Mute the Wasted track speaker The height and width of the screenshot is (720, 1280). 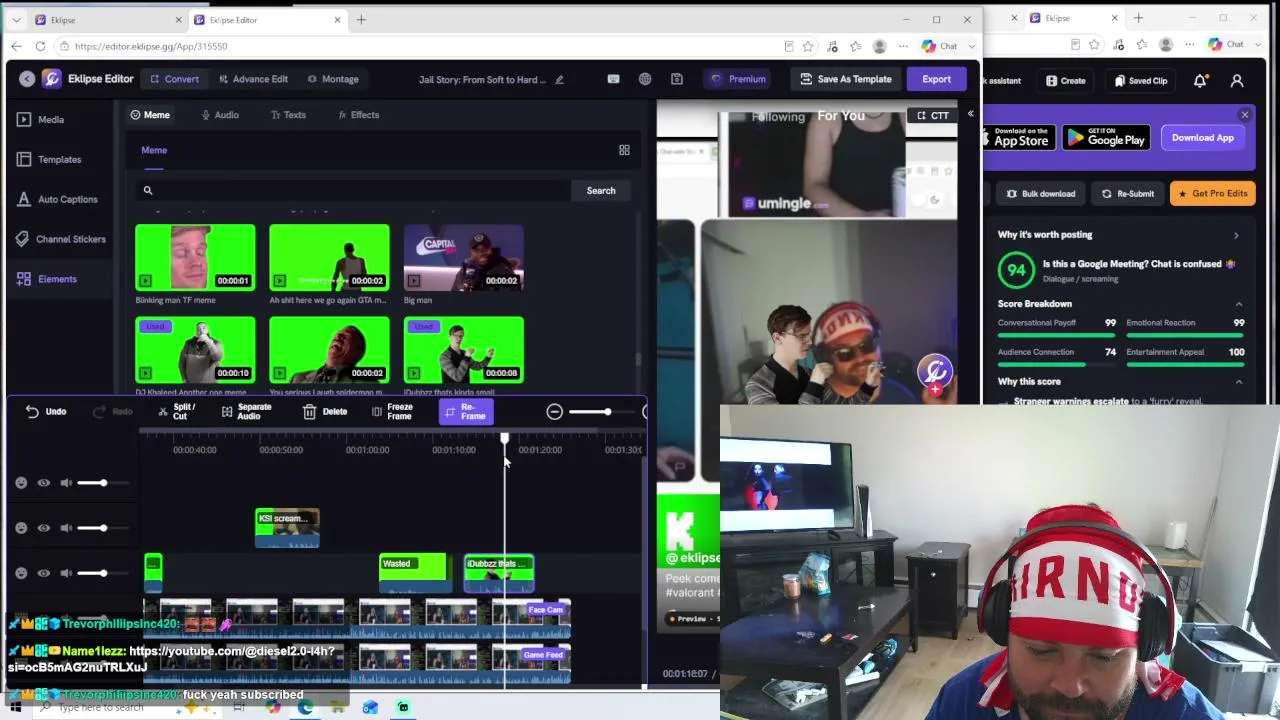click(66, 573)
